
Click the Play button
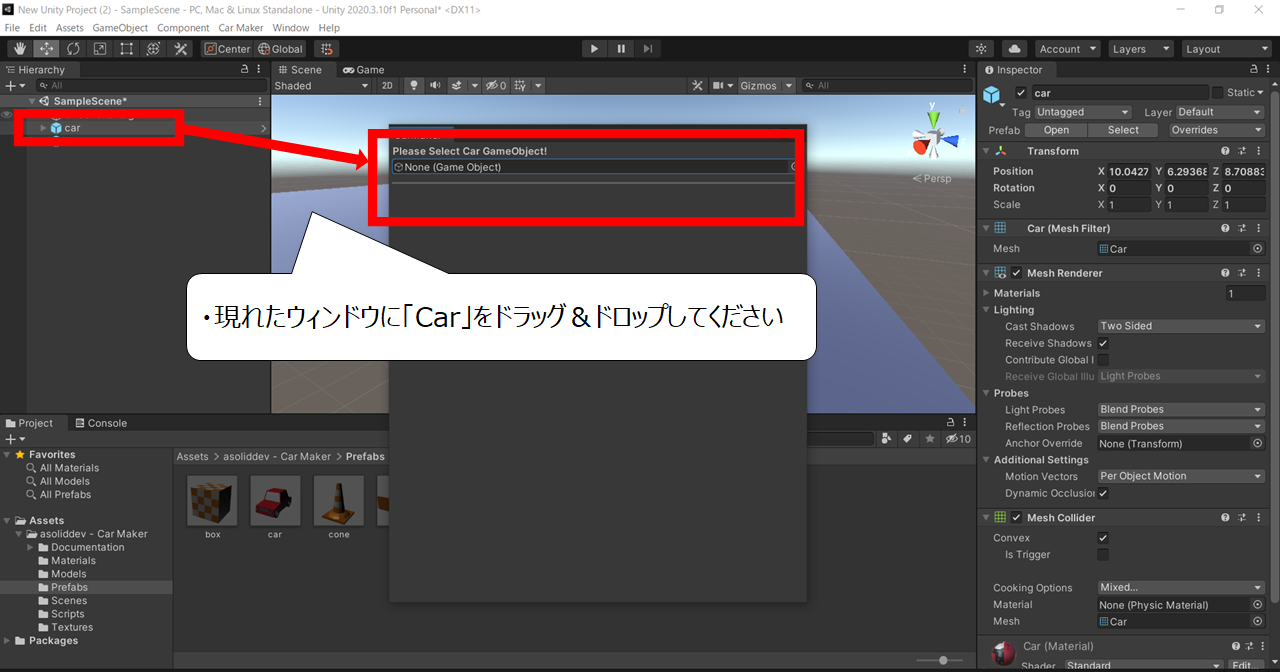click(594, 49)
